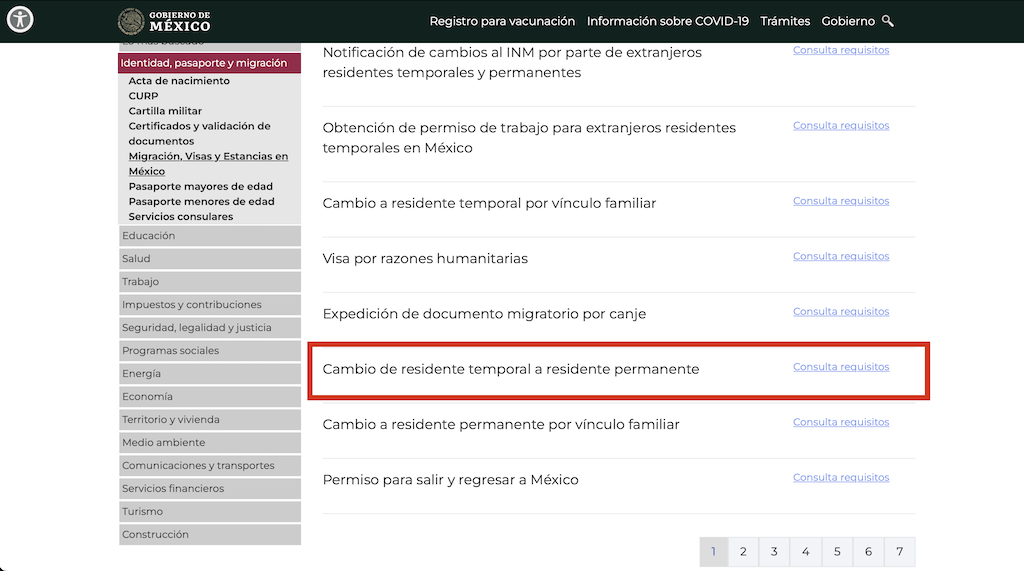Consulta requisitos for Permiso para salir y regresar
Image resolution: width=1024 pixels, height=571 pixels.
(x=841, y=477)
